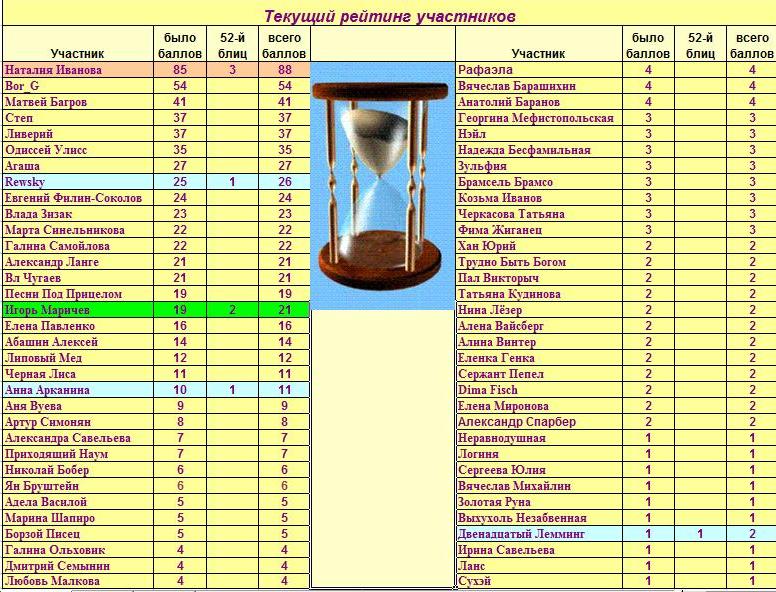The width and height of the screenshot is (776, 592).
Task: Click 'Дмитрий Семынин' cell
Action: pyautogui.click(x=78, y=566)
